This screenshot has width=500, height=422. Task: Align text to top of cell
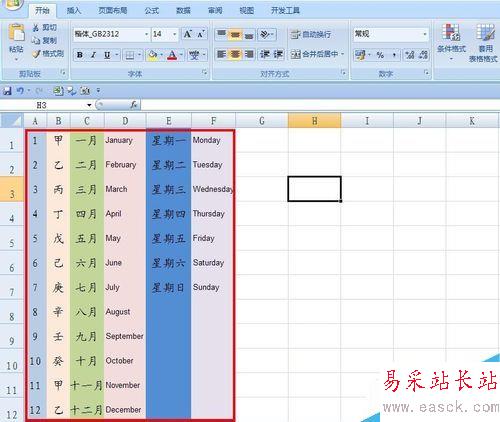(x=221, y=34)
